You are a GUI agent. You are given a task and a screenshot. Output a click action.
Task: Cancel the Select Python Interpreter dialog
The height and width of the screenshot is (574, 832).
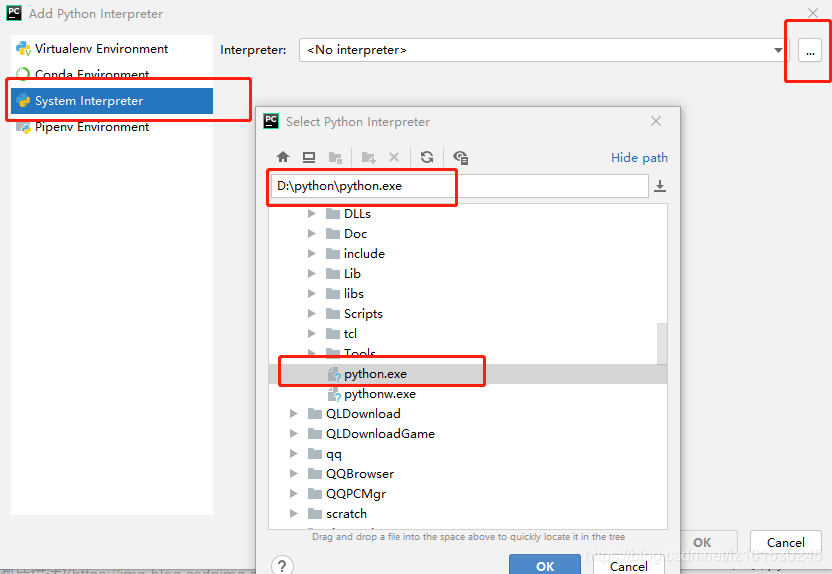(x=629, y=567)
